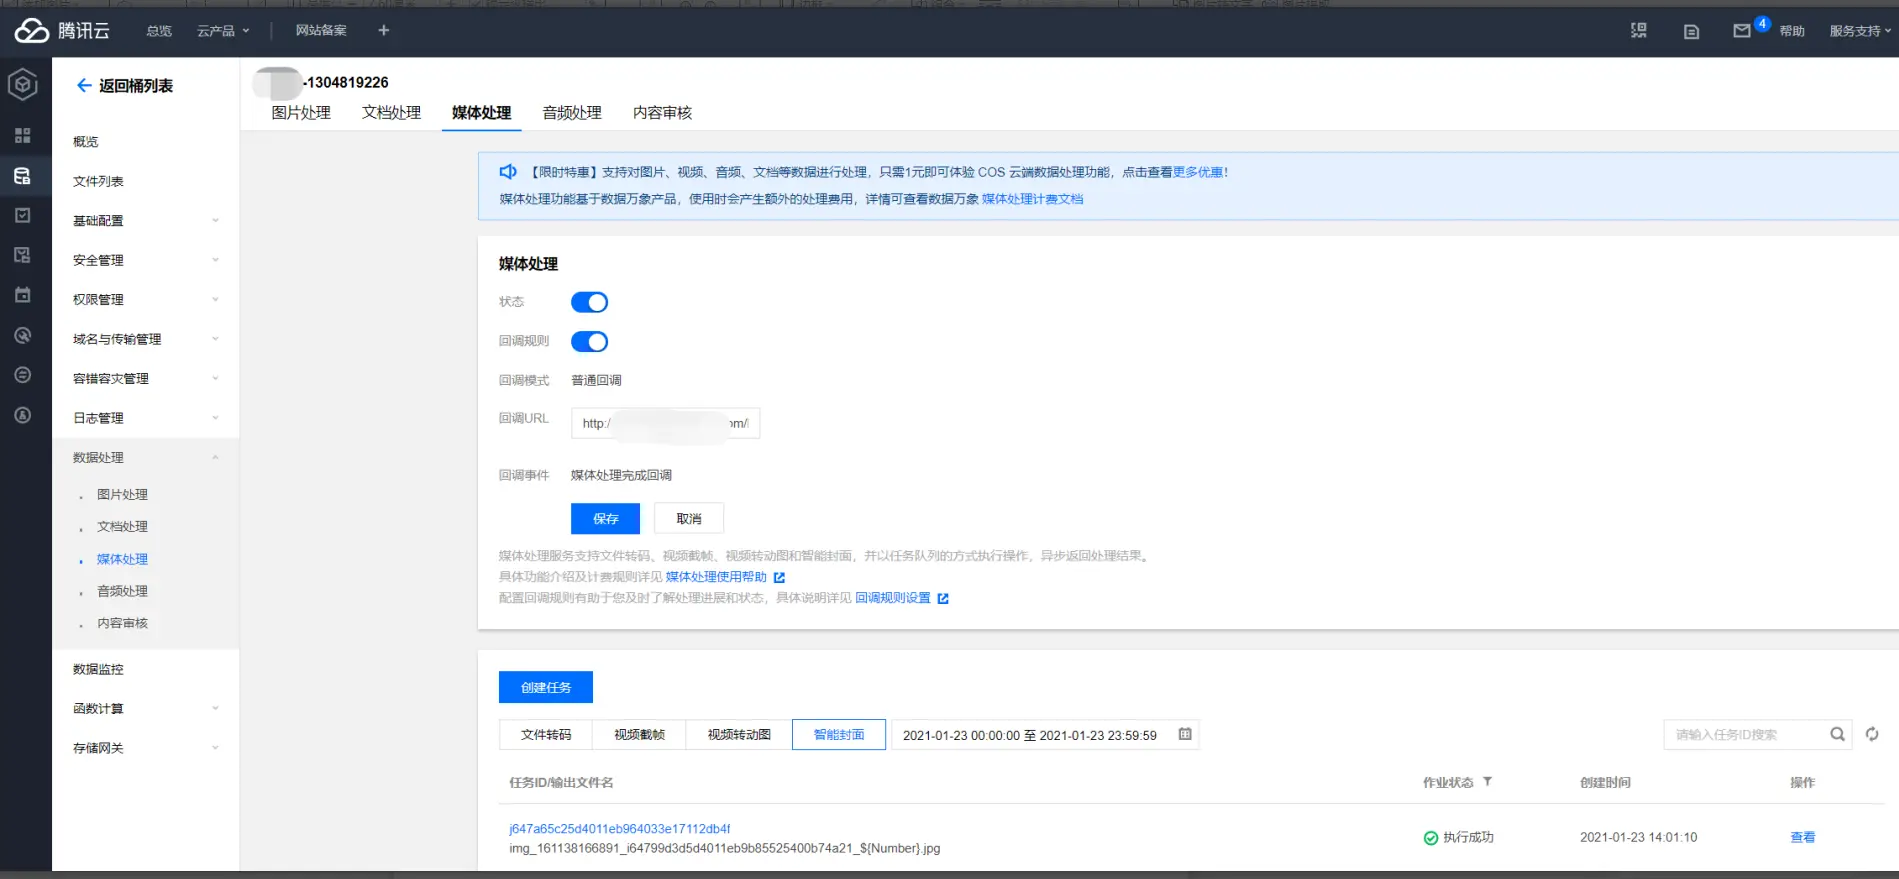Select 音频处理 under 数据处理 in sidebar
Viewport: 1899px width, 879px height.
coord(122,591)
